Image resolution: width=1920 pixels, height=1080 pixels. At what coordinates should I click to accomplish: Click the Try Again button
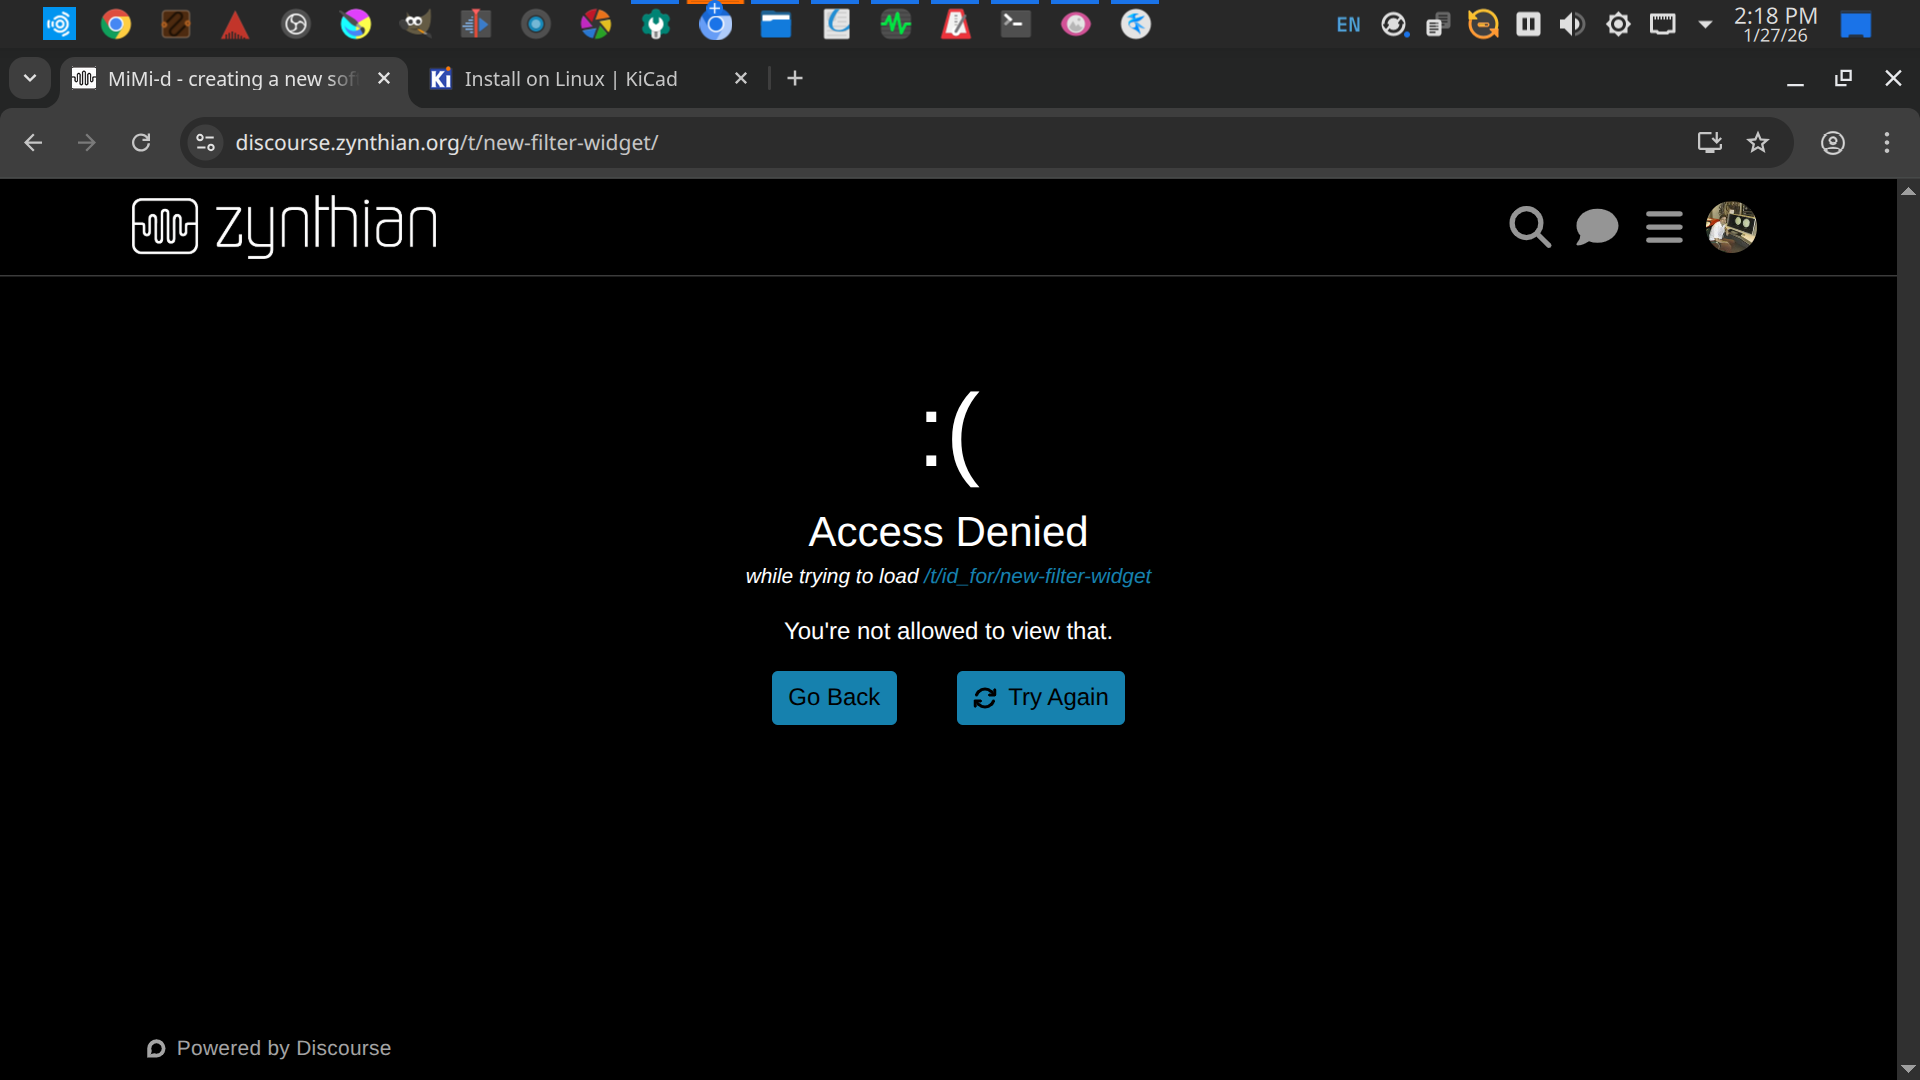click(1040, 698)
